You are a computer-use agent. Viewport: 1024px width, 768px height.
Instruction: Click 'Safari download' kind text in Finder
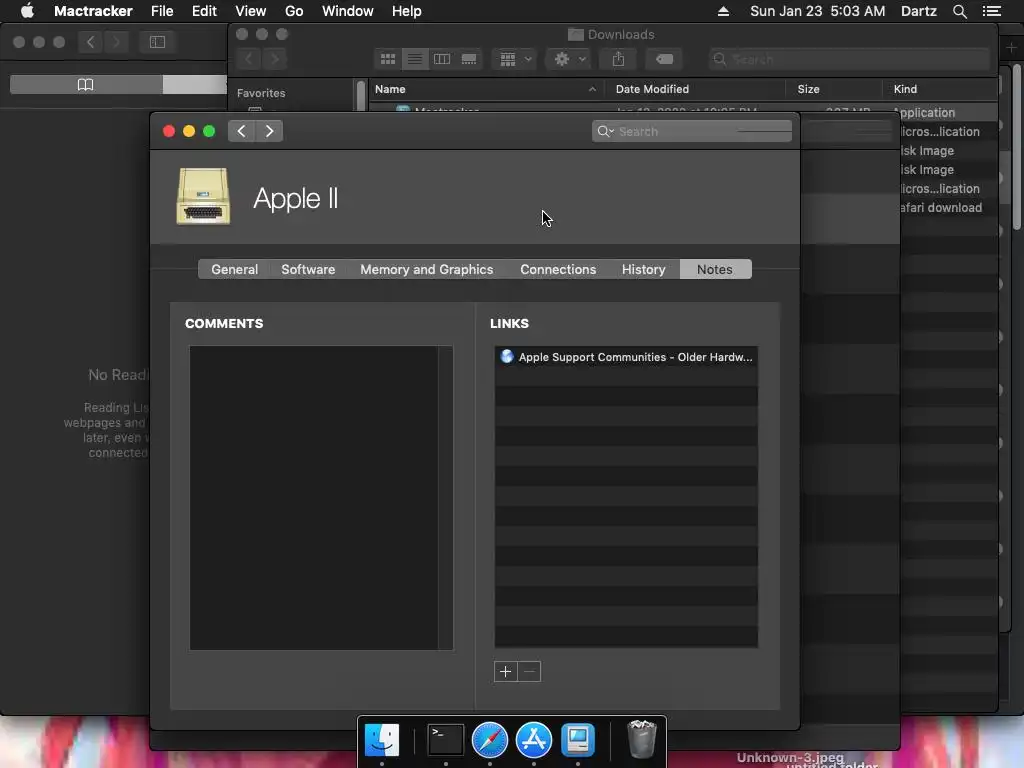941,208
